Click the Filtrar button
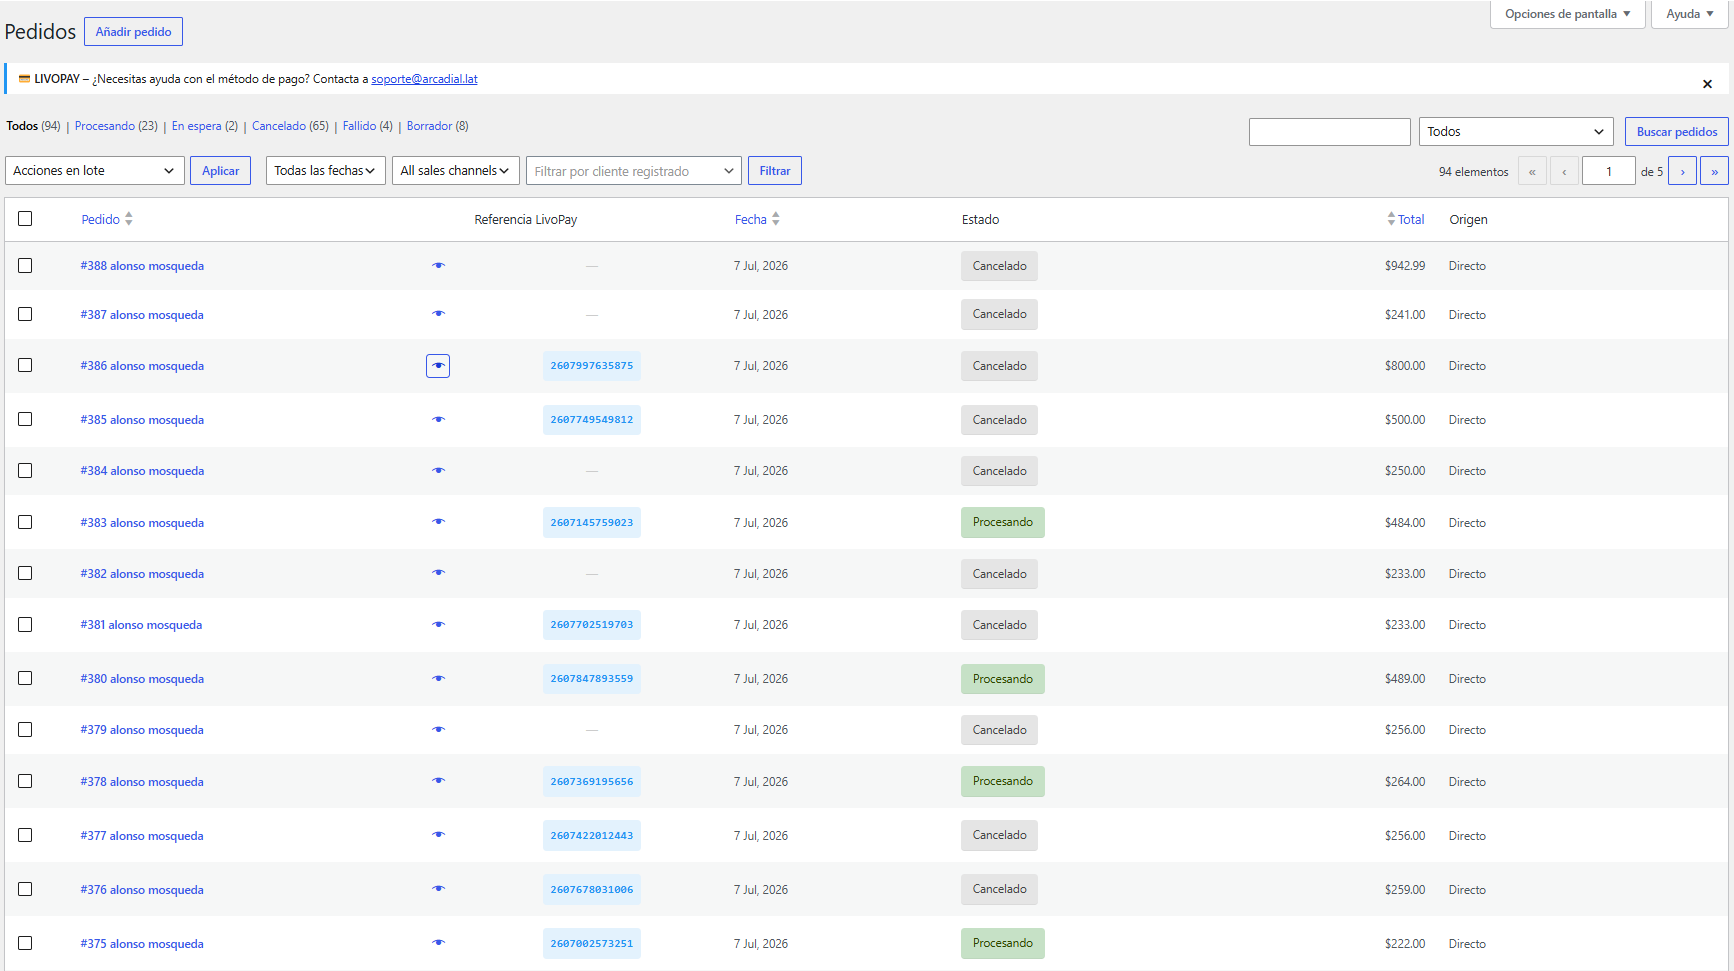Viewport: 1734px width, 971px height. 775,171
